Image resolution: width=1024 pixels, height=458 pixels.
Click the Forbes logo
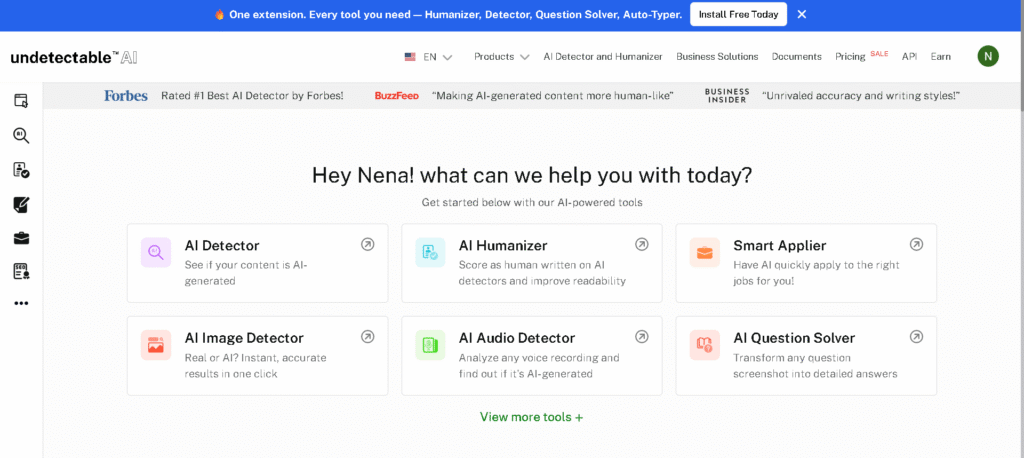(x=125, y=96)
